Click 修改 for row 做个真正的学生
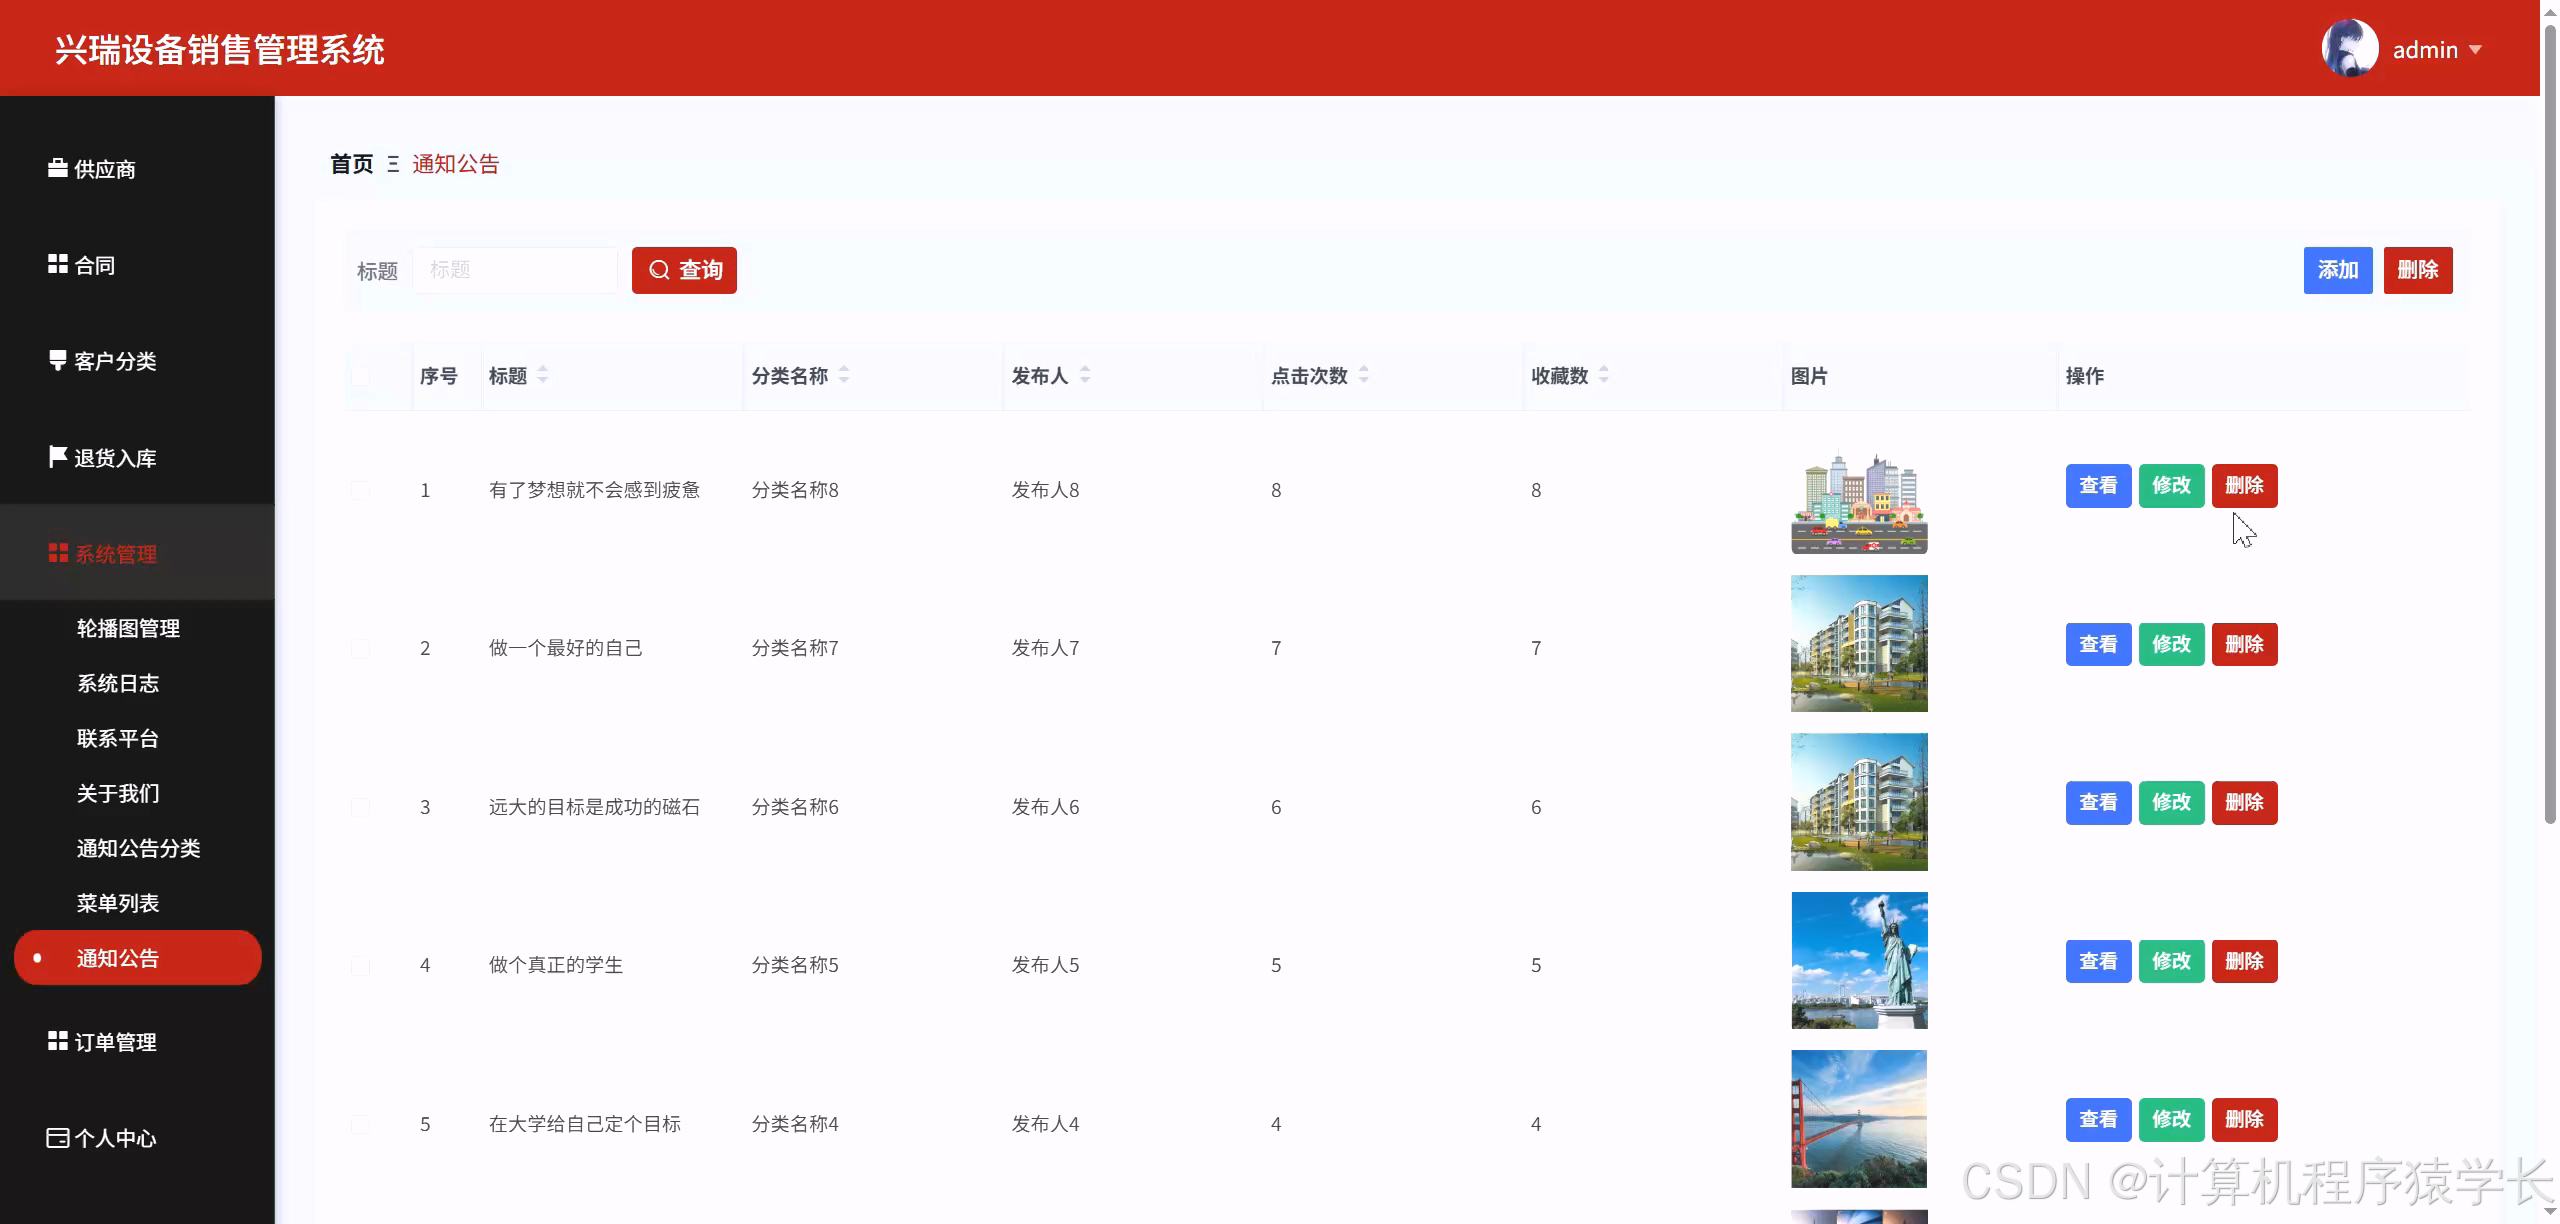This screenshot has height=1224, width=2560. (2171, 961)
